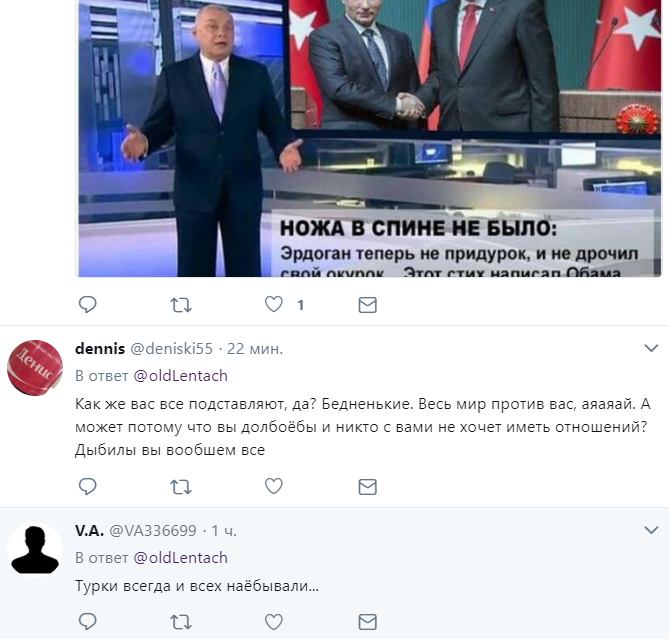
Task: Reply to V.A.'s tweet
Action: tap(88, 622)
